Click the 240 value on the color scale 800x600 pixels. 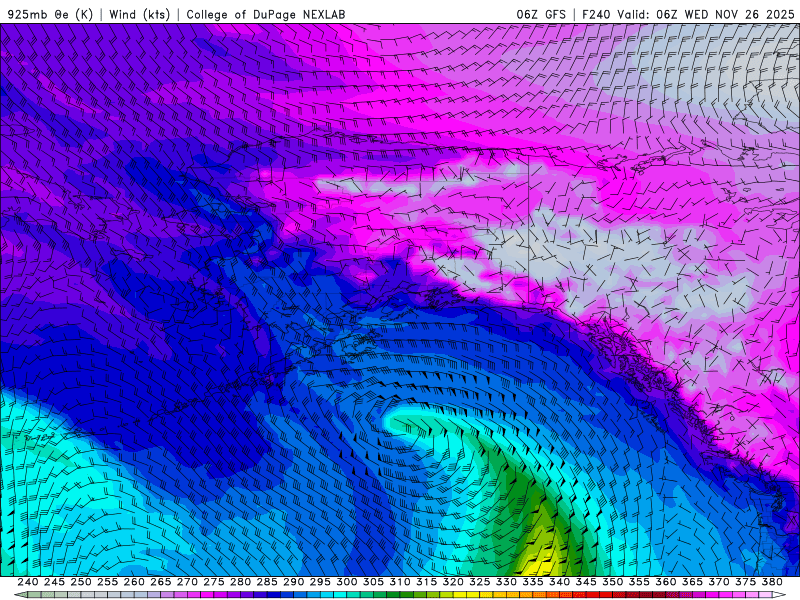(x=28, y=582)
